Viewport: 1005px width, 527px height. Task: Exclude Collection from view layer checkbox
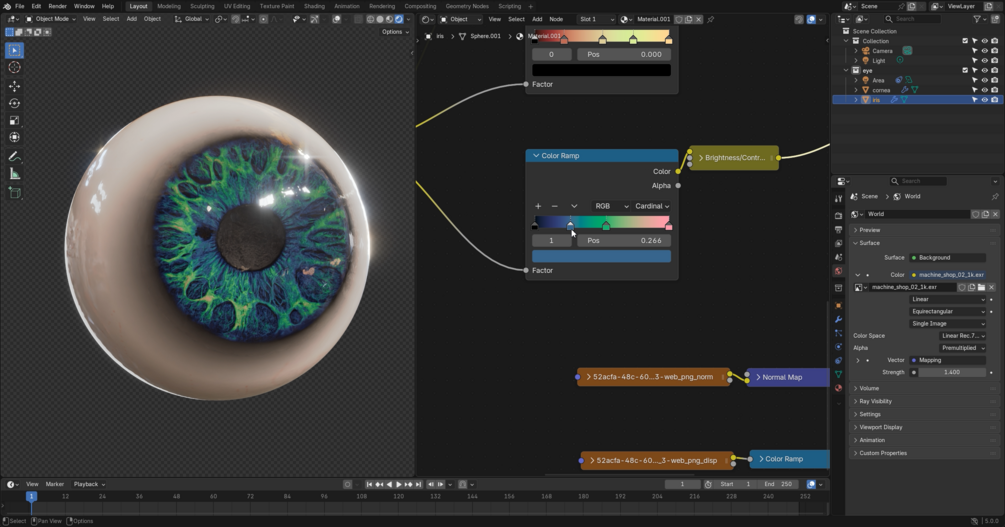(x=965, y=41)
